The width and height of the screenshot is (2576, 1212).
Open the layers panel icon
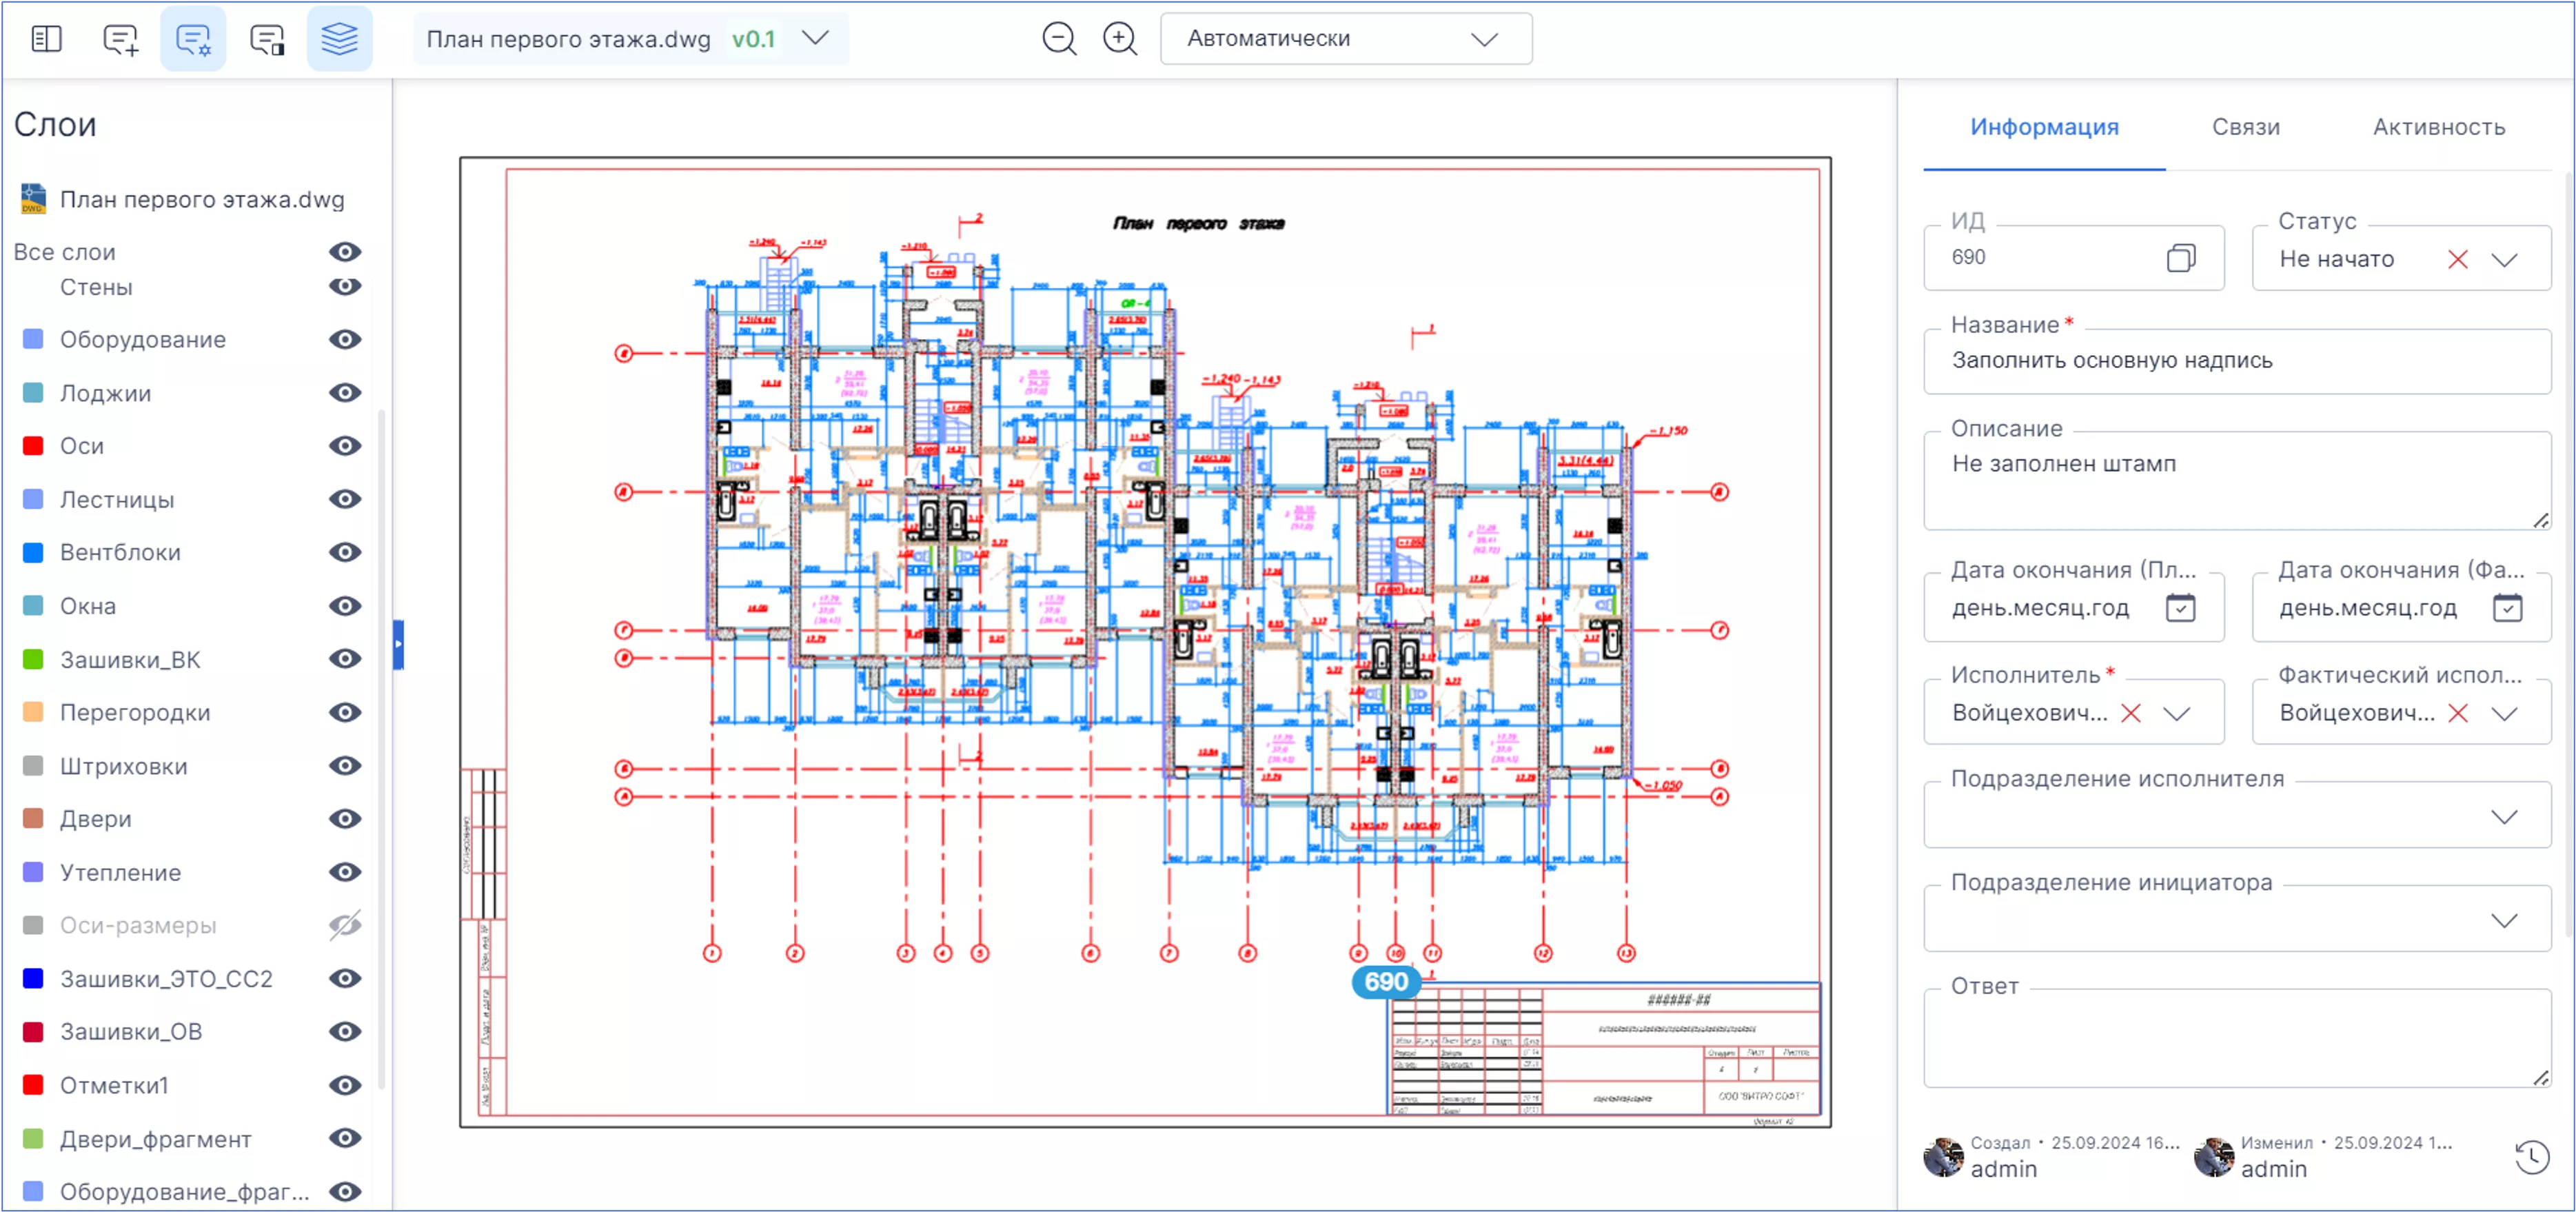click(x=339, y=39)
